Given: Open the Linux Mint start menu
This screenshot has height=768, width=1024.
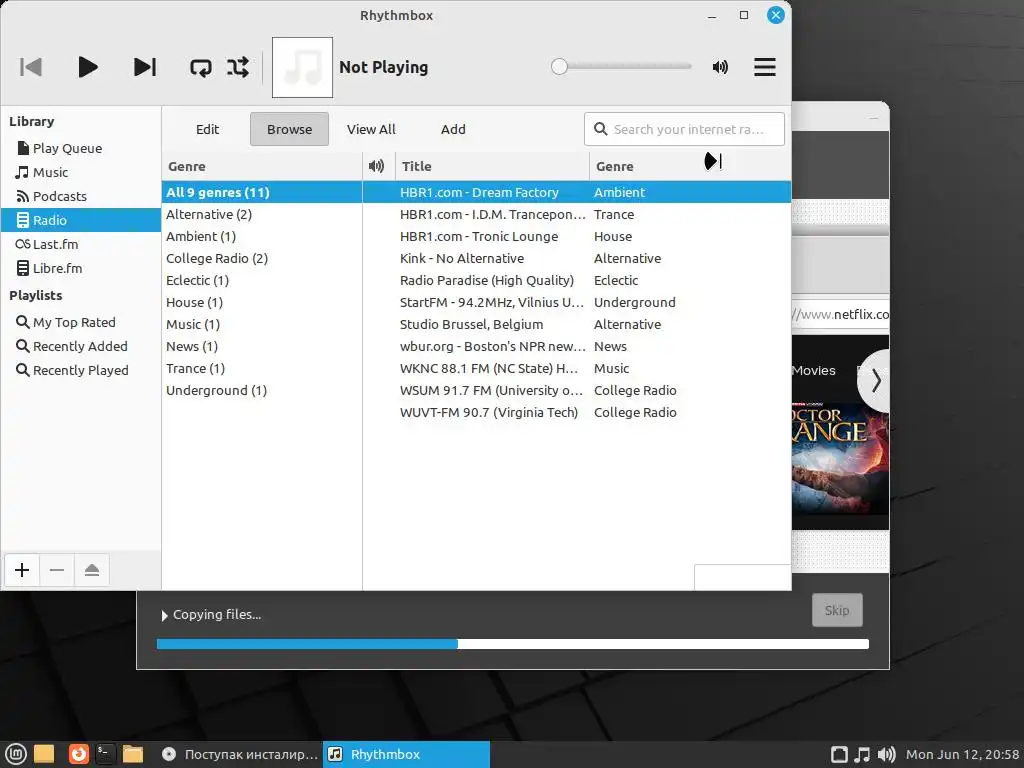Looking at the screenshot, I should 16,754.
